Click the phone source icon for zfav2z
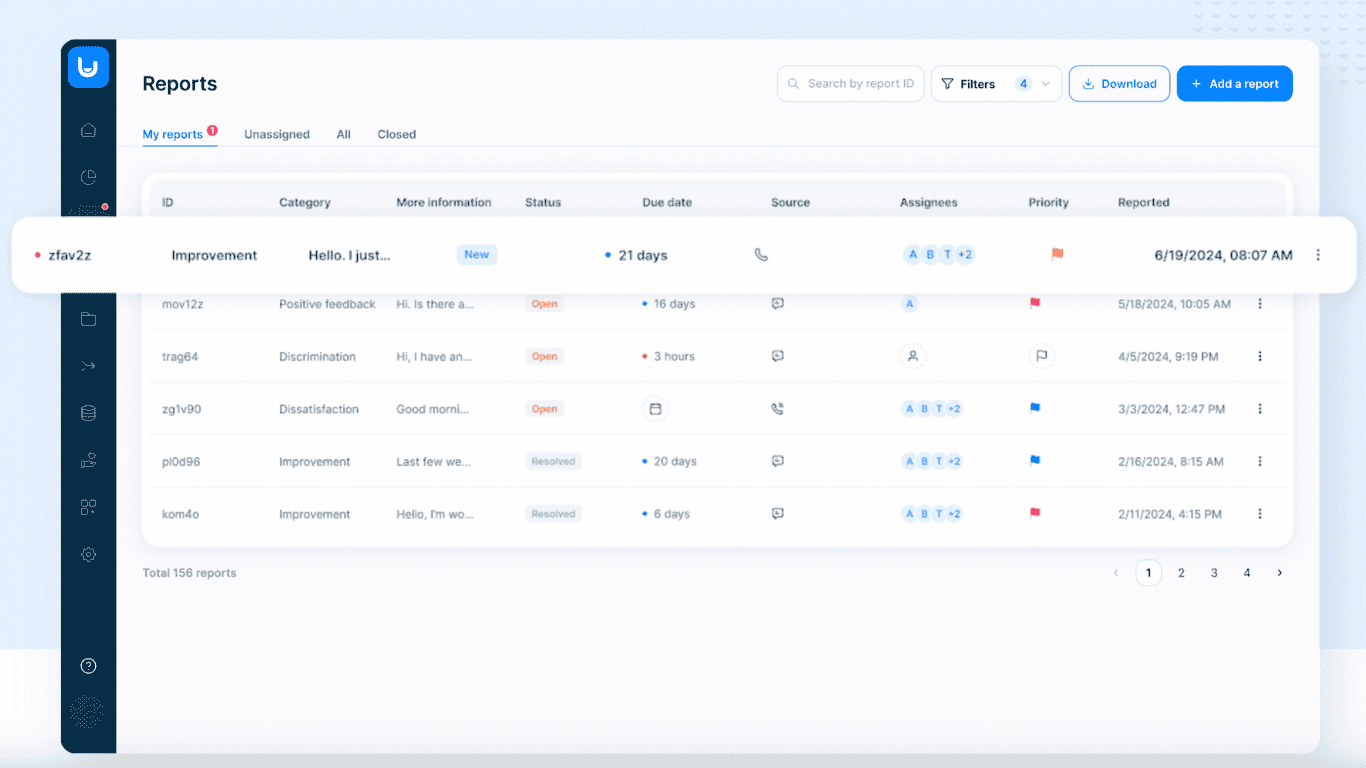Viewport: 1366px width, 768px height. (761, 255)
